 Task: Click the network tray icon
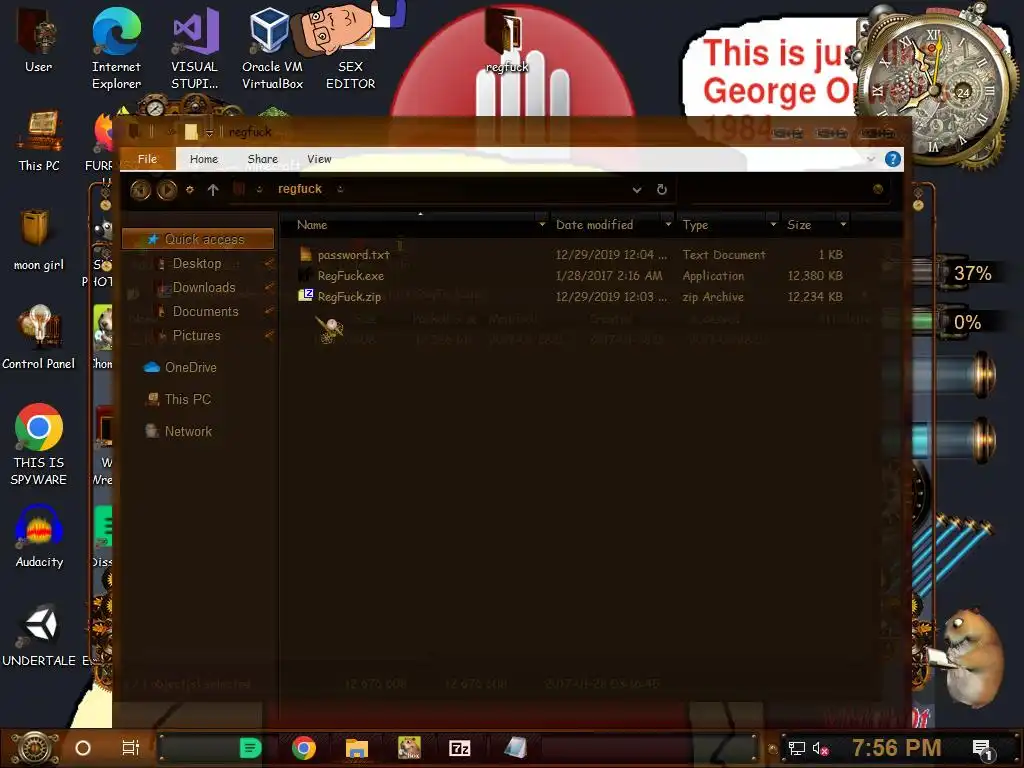796,748
